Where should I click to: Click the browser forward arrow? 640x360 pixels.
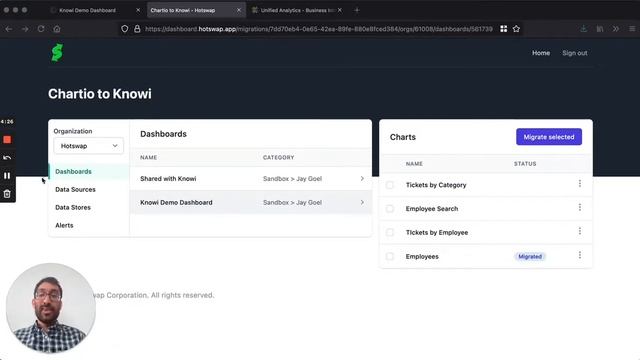click(25, 29)
